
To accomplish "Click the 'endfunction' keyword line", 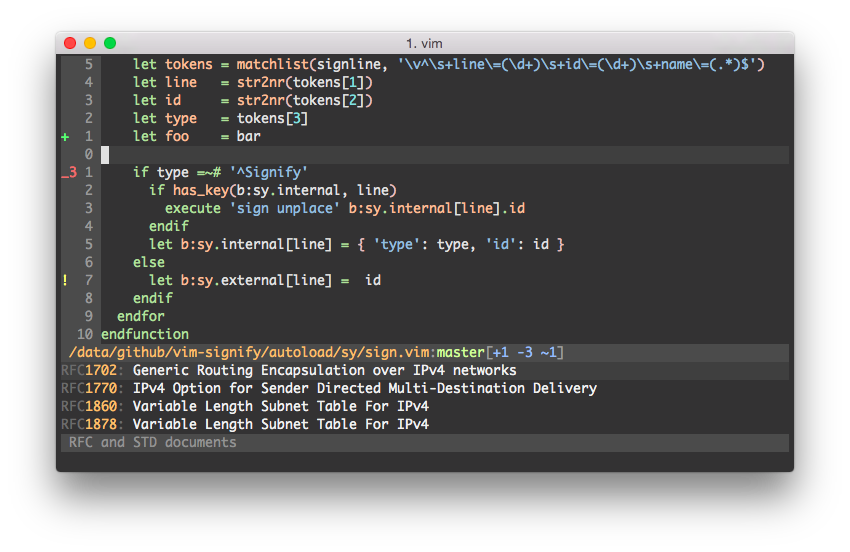I will pyautogui.click(x=145, y=335).
